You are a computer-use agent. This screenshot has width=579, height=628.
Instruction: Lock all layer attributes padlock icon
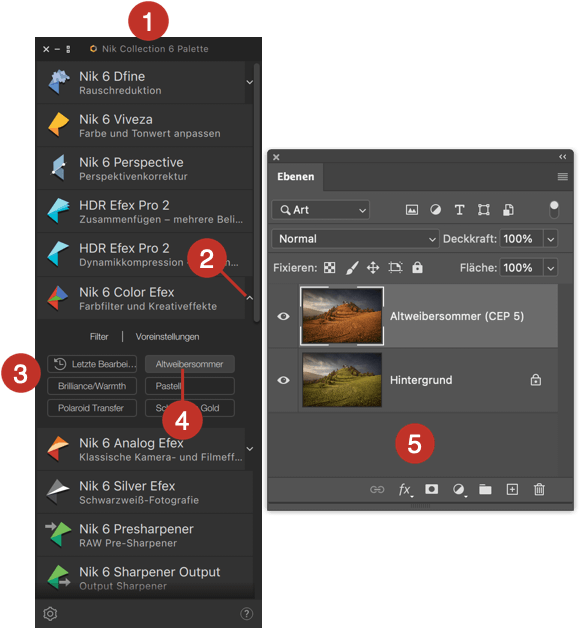click(417, 267)
